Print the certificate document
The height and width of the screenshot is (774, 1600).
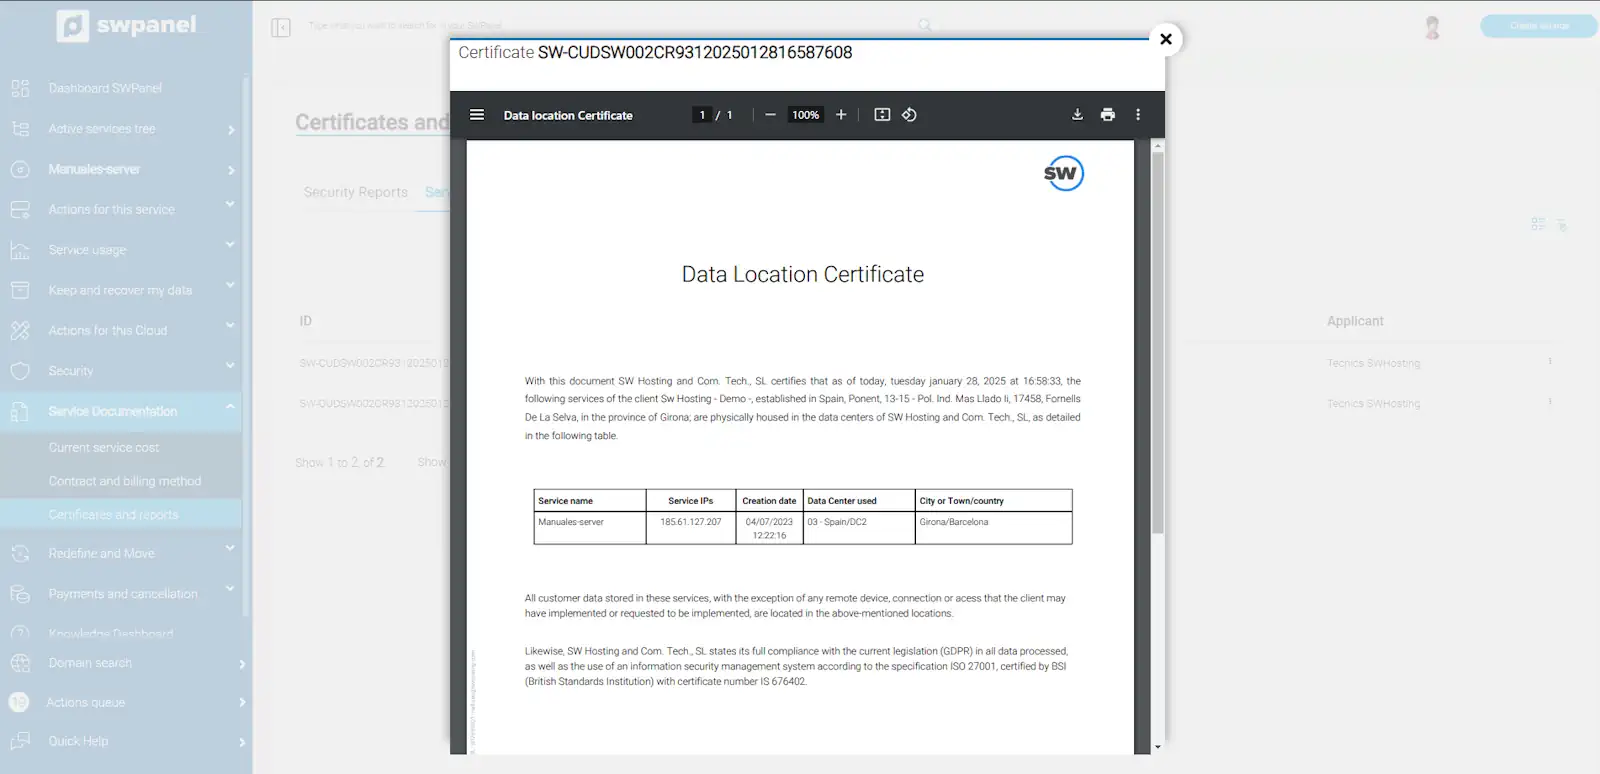pyautogui.click(x=1107, y=115)
